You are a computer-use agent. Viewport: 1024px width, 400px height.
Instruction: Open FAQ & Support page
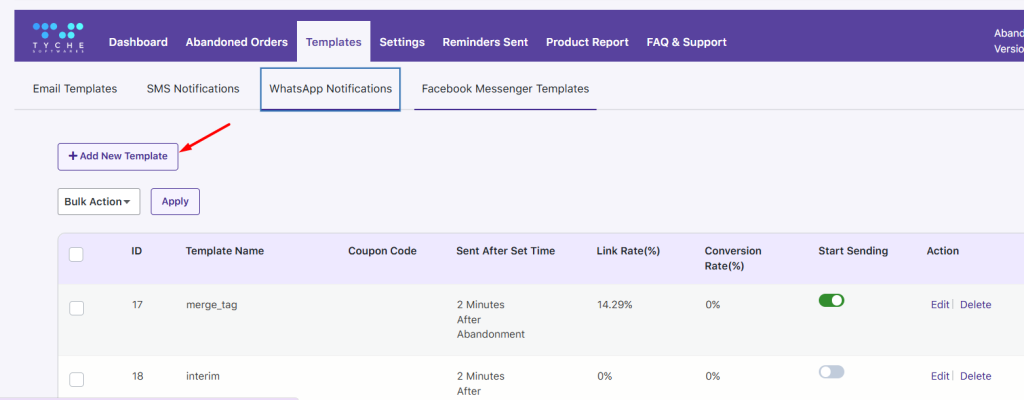(x=686, y=42)
